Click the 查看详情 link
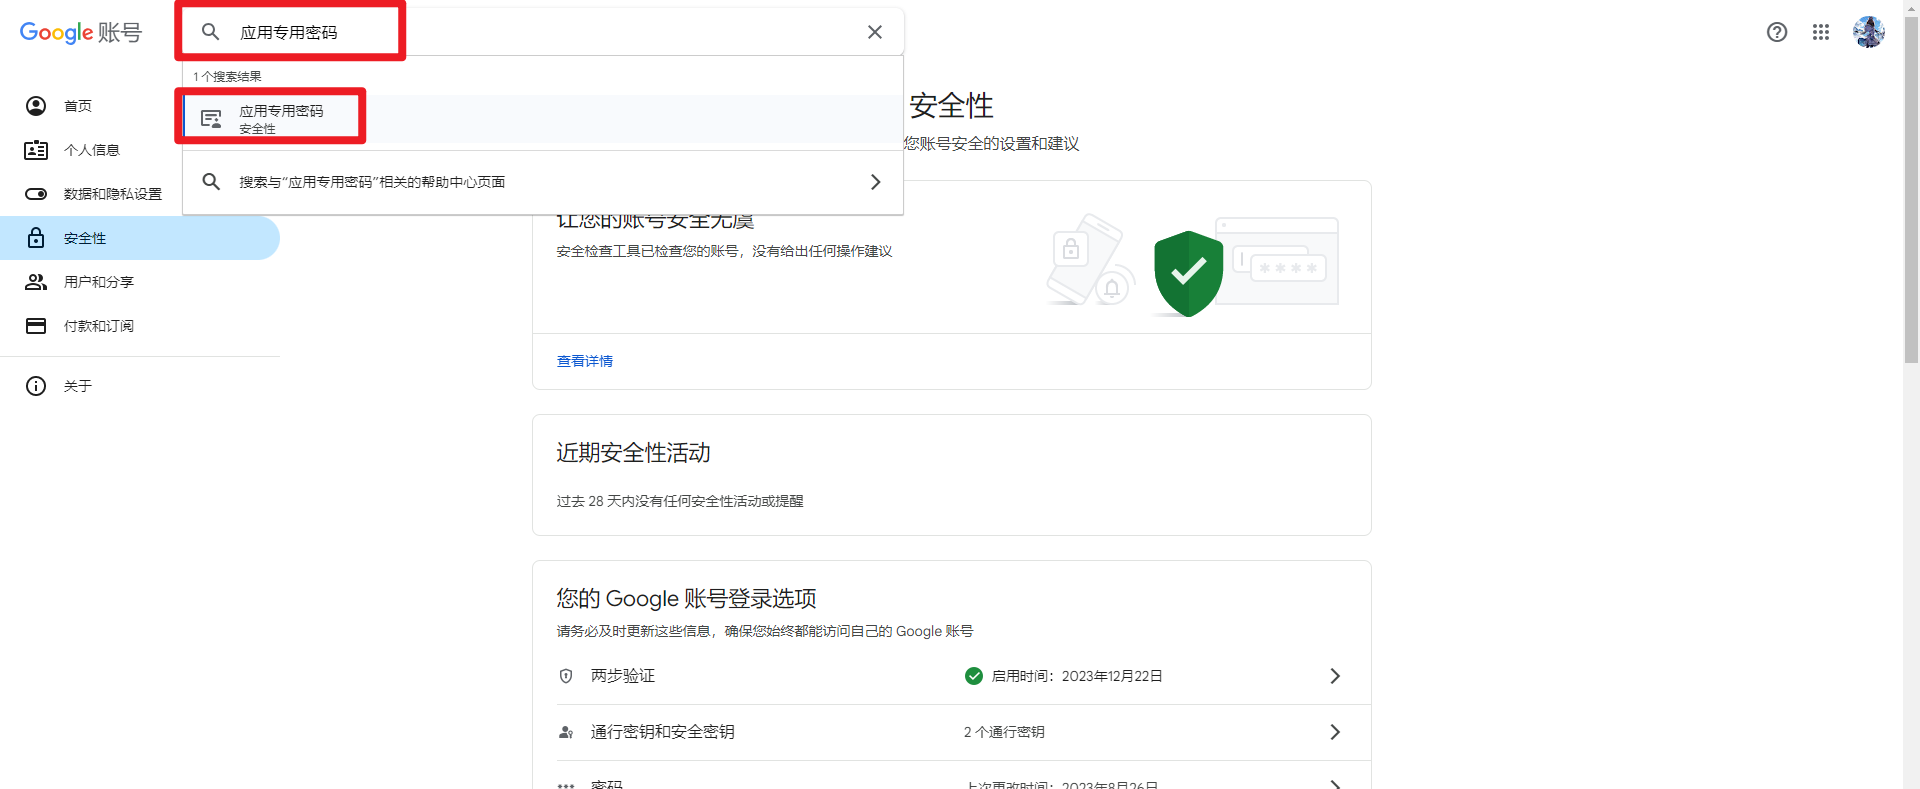 click(x=585, y=361)
